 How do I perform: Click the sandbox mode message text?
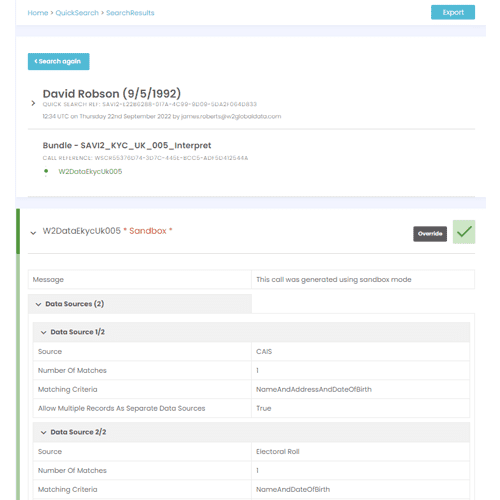pos(334,279)
